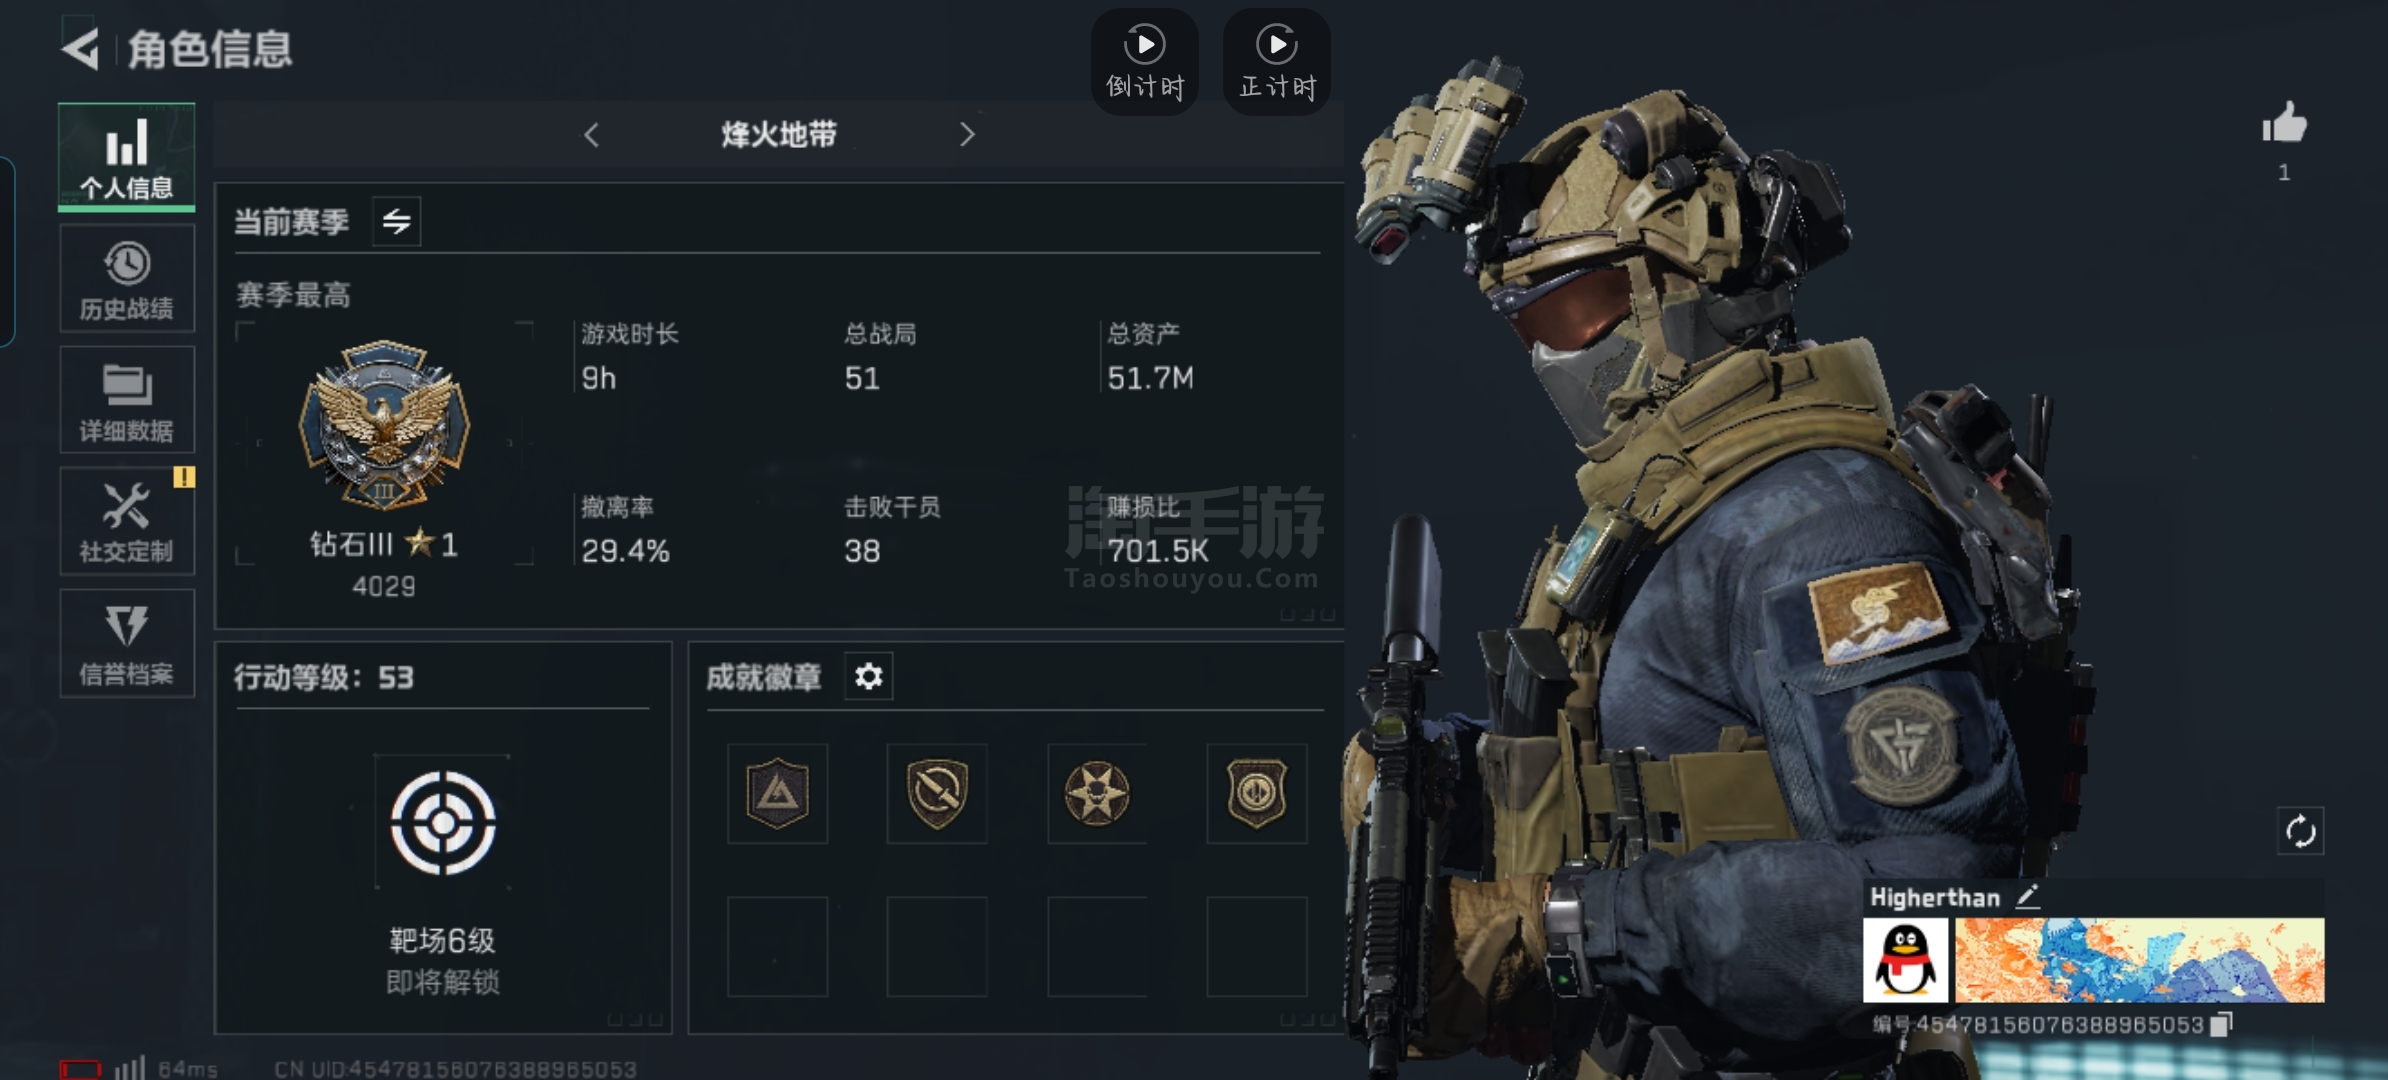Open 详细数据 detailed stats

click(126, 400)
